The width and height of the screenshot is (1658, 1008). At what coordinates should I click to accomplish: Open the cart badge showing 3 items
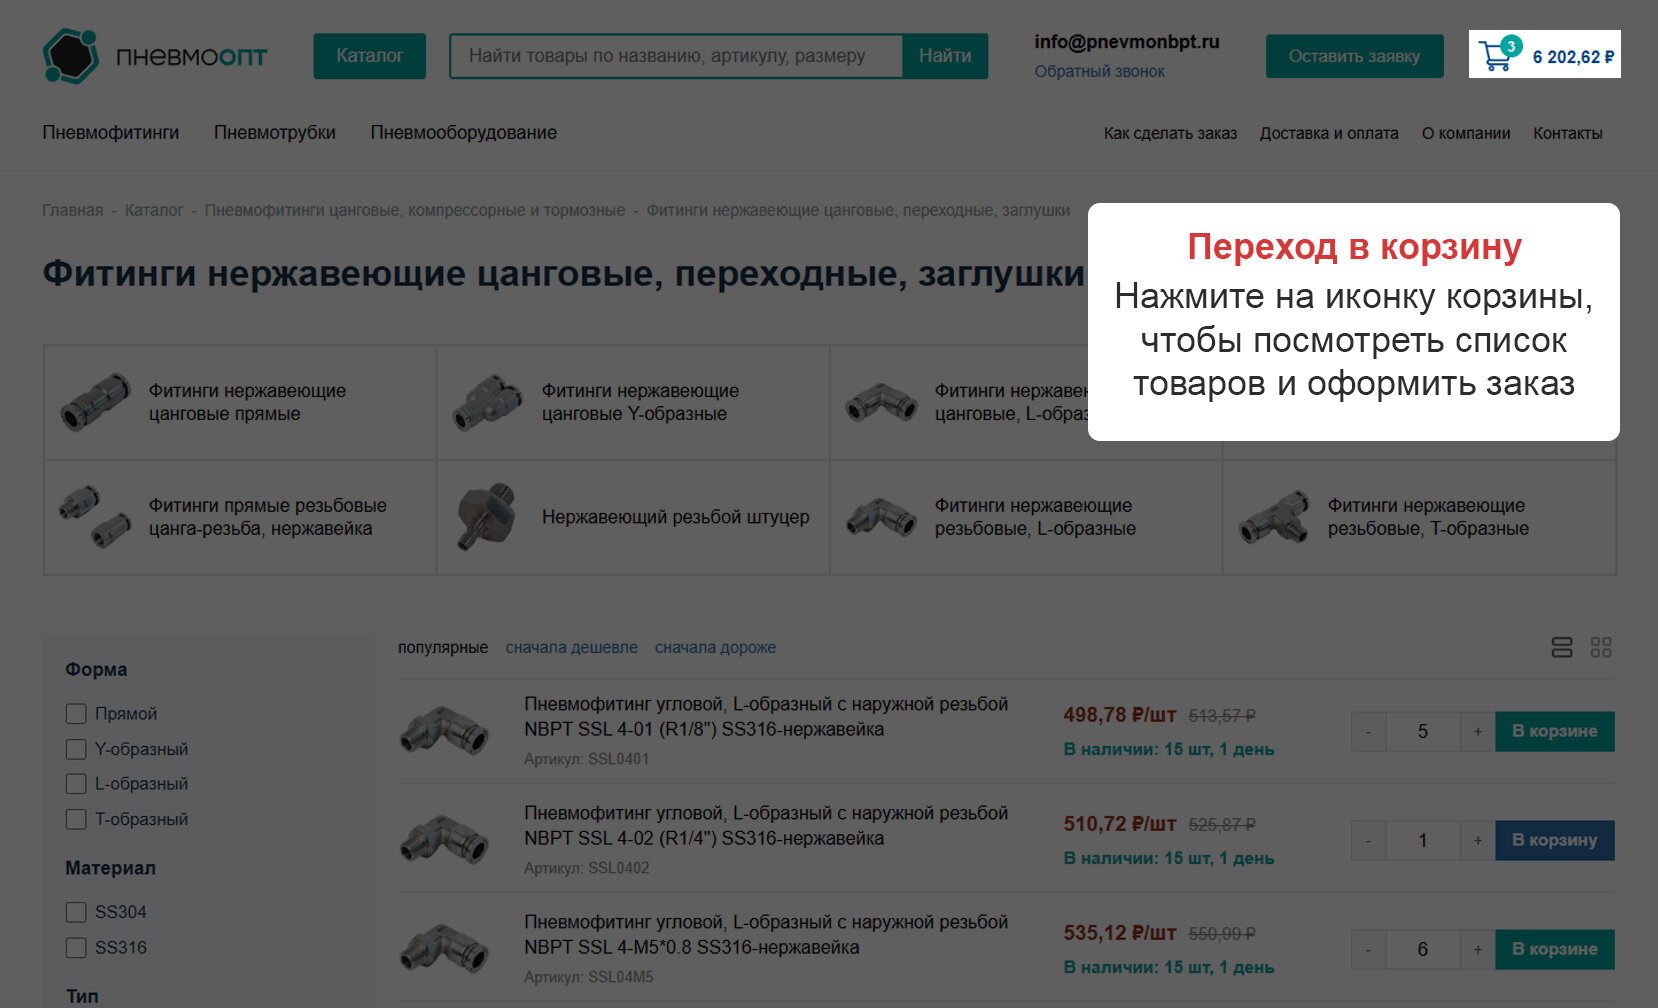(x=1513, y=44)
